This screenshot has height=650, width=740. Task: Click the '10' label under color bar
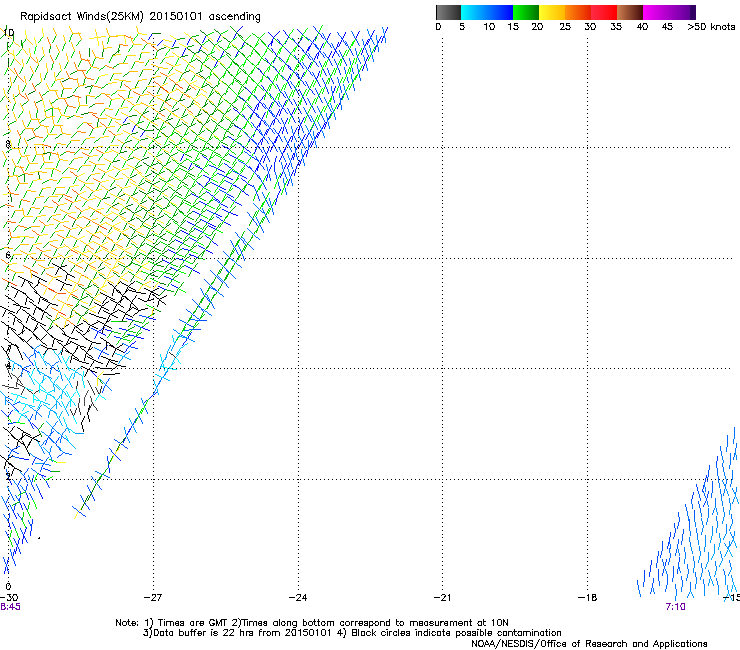click(489, 27)
